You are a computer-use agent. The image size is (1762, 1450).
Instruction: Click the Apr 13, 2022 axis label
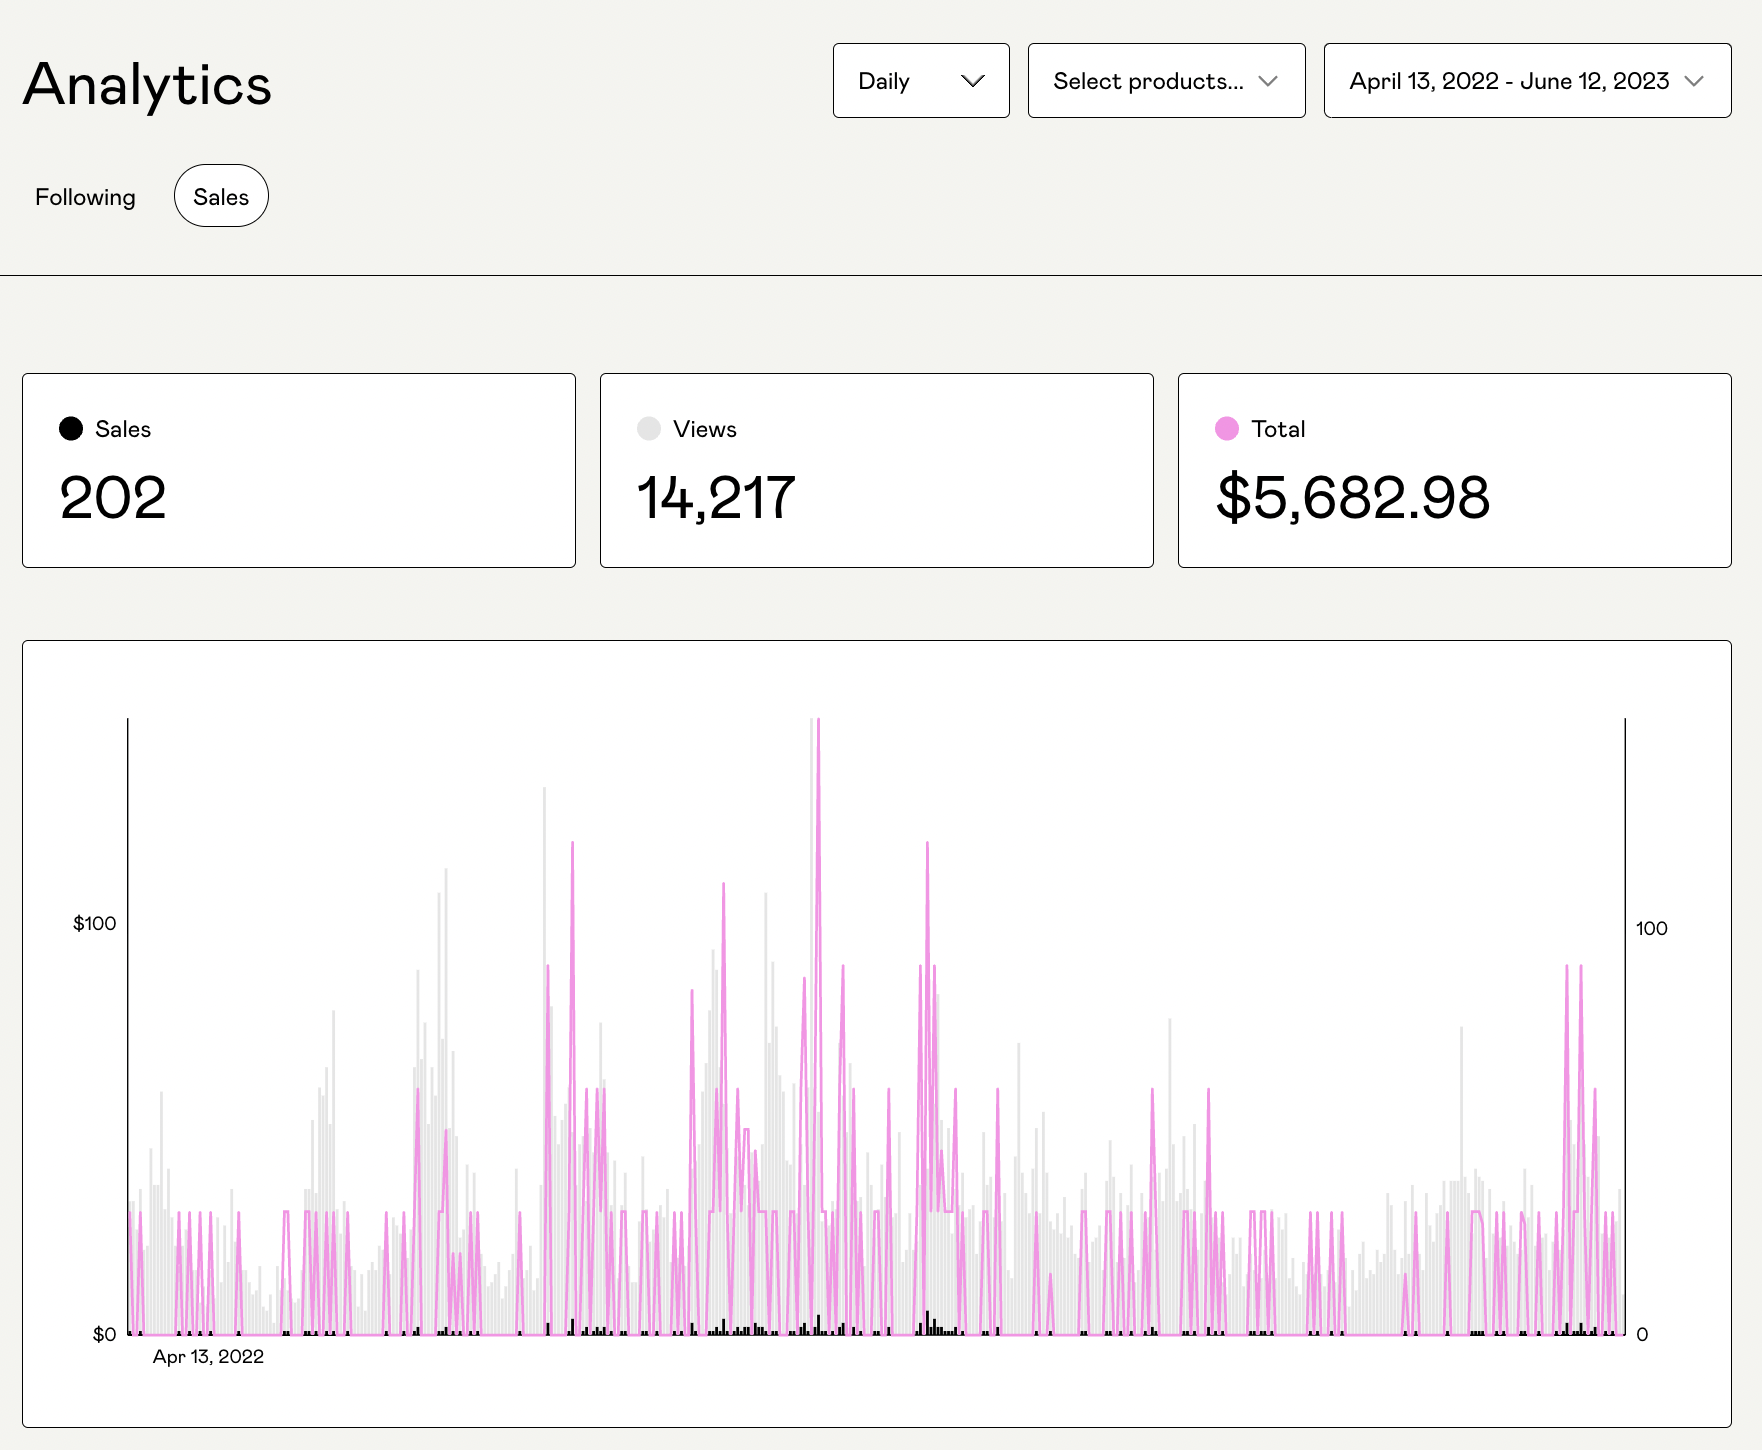tap(207, 1356)
